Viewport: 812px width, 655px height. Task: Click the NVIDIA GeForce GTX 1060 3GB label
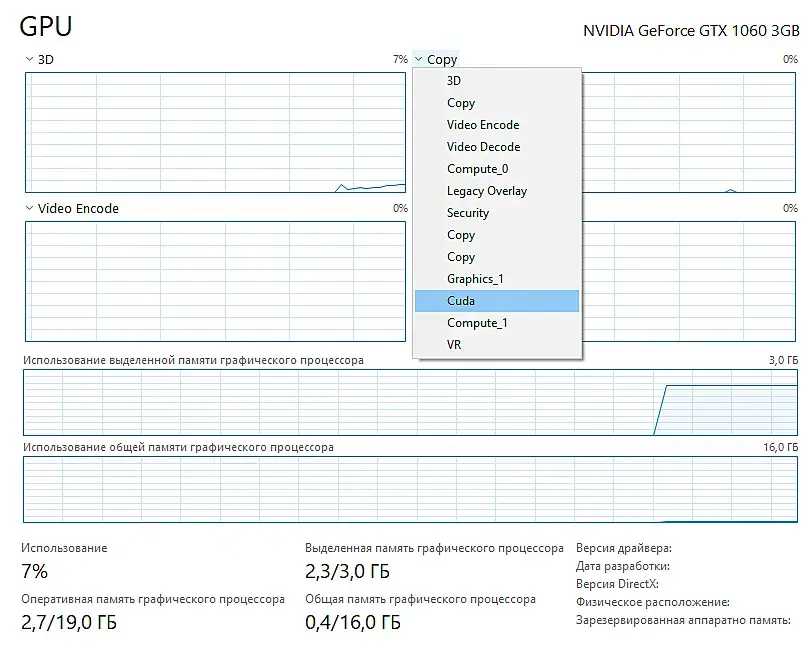[x=690, y=30]
